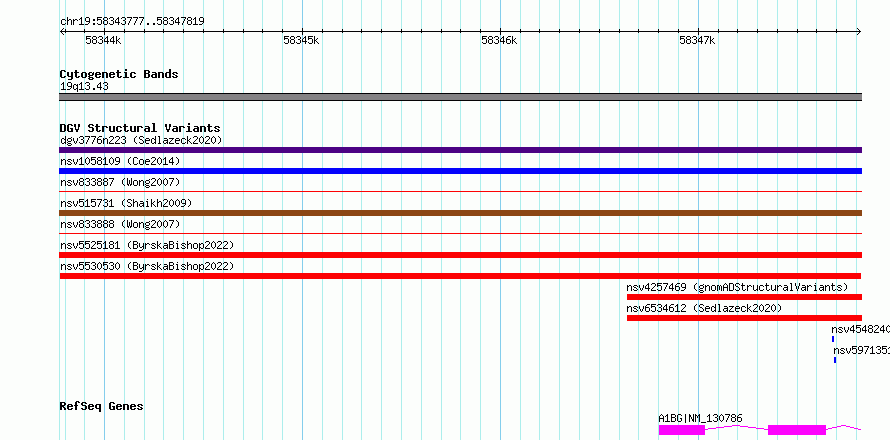
Task: Click the chr19:58343777..58347819 coordinate label
Action: (132, 22)
